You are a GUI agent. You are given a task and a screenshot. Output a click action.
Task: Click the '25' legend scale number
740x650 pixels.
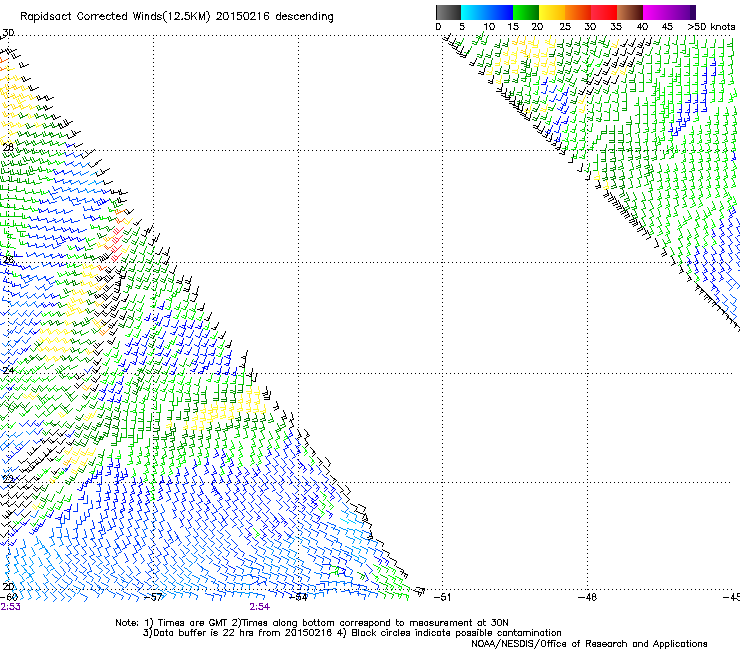[x=565, y=27]
